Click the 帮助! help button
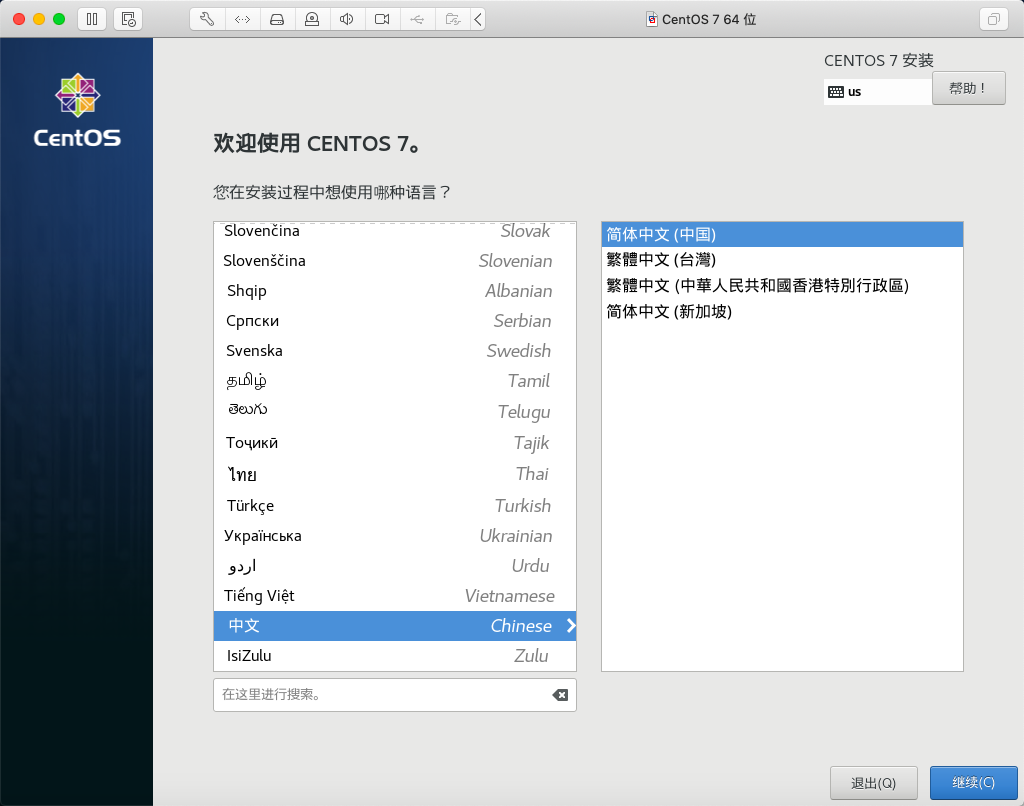 coord(968,88)
